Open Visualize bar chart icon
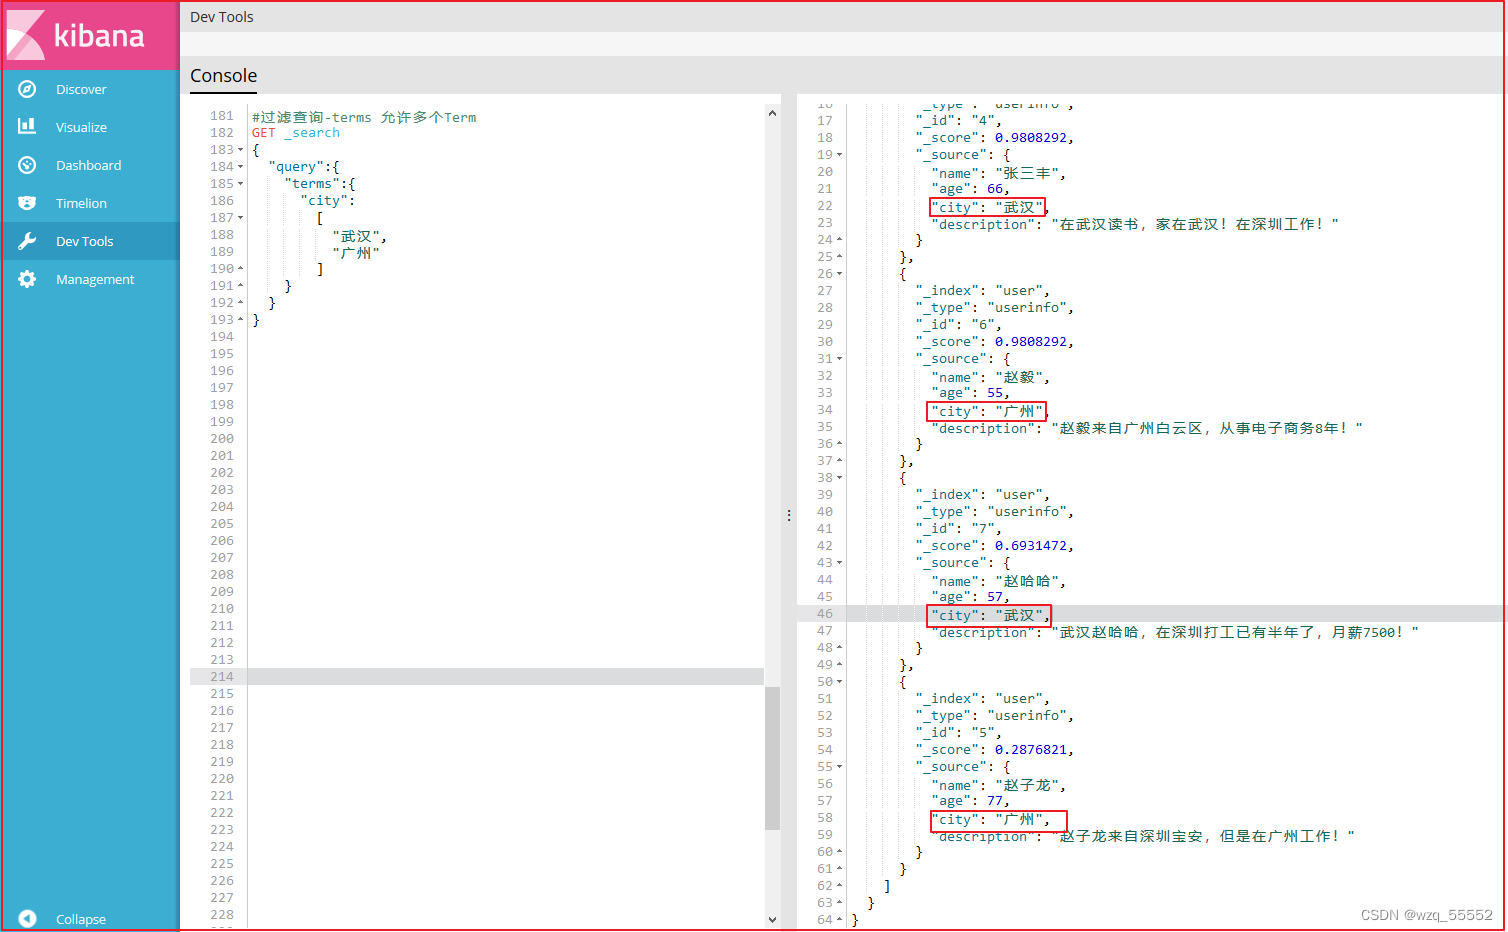The image size is (1508, 932). (x=27, y=127)
